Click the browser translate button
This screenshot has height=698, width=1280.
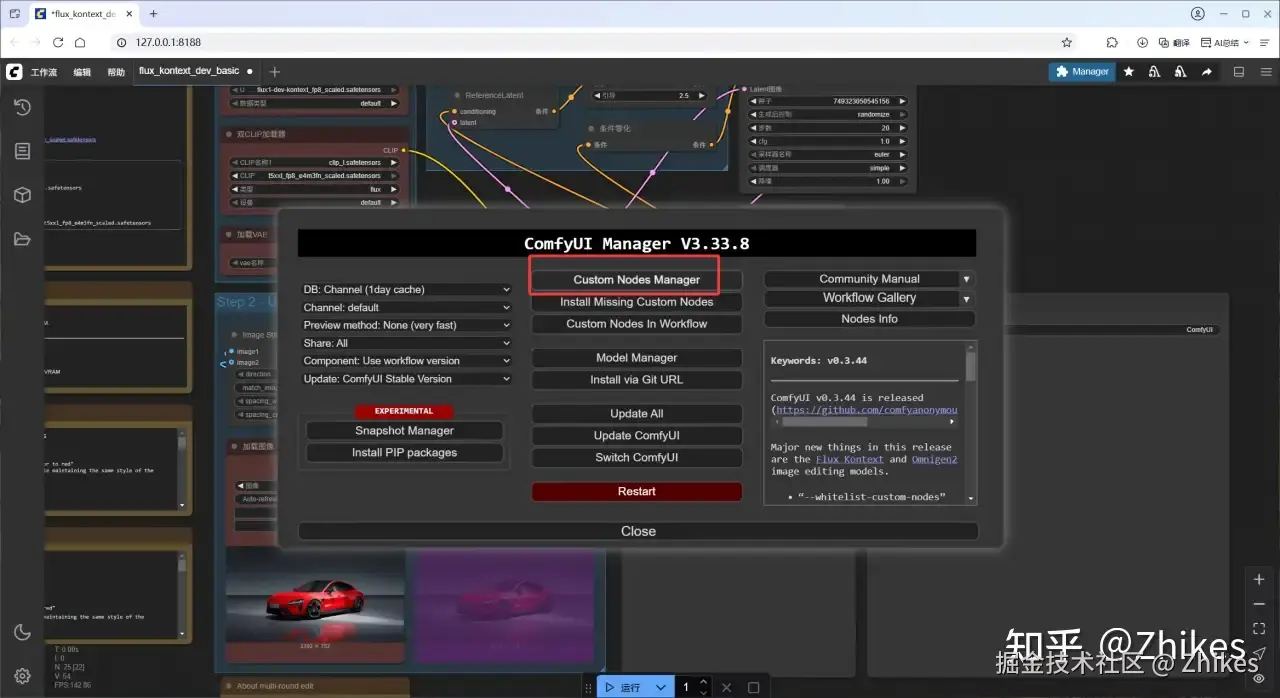point(1174,43)
